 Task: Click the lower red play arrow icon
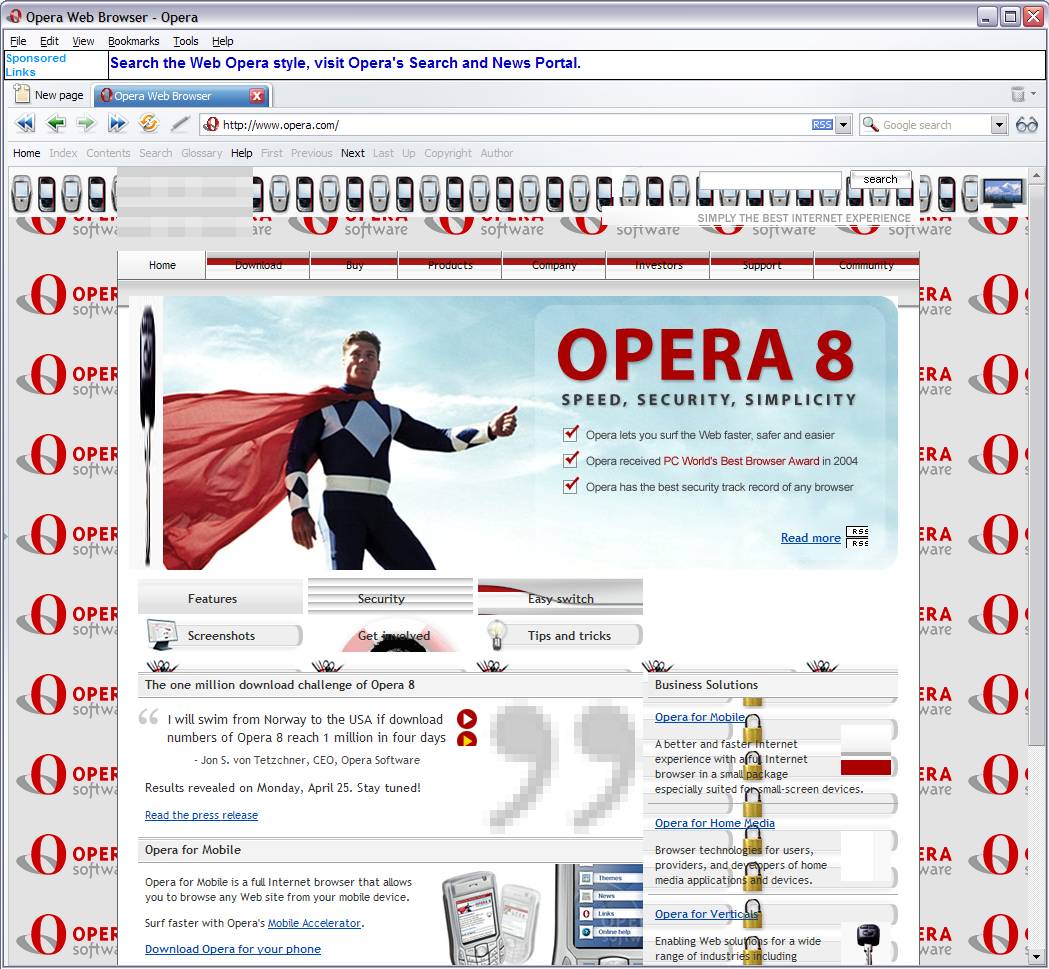tap(466, 739)
